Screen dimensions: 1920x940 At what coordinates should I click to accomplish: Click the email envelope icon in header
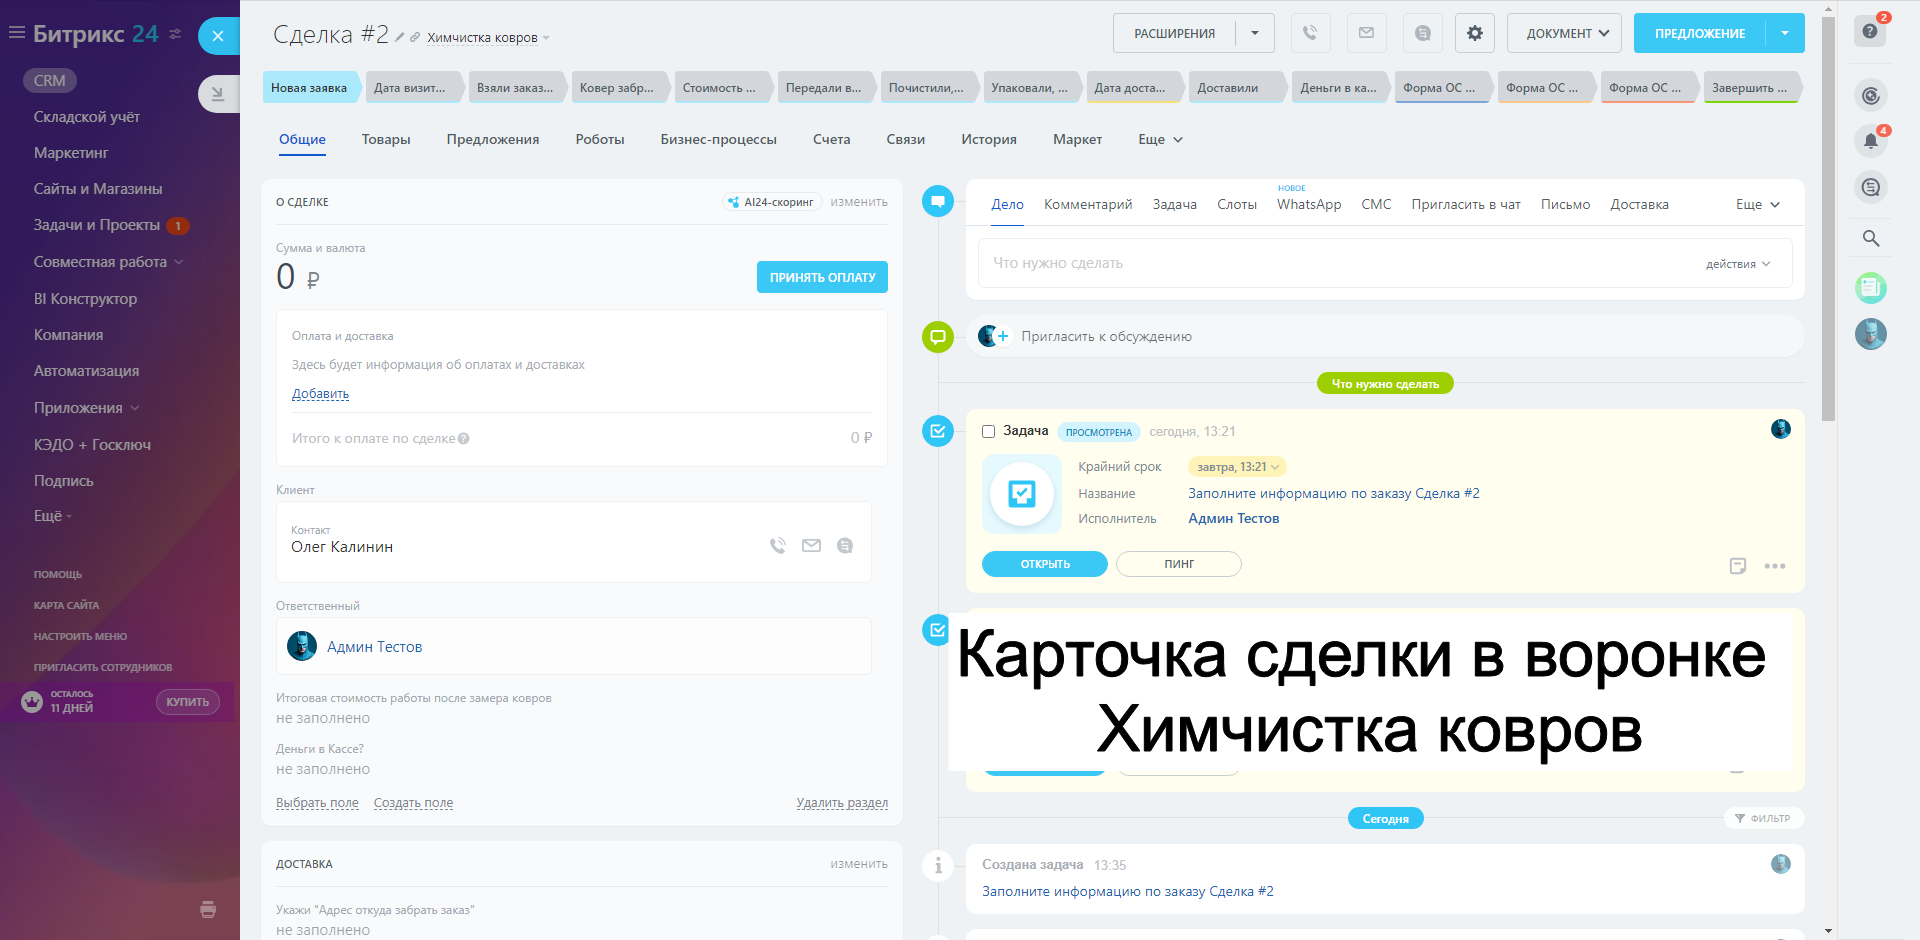click(1366, 33)
